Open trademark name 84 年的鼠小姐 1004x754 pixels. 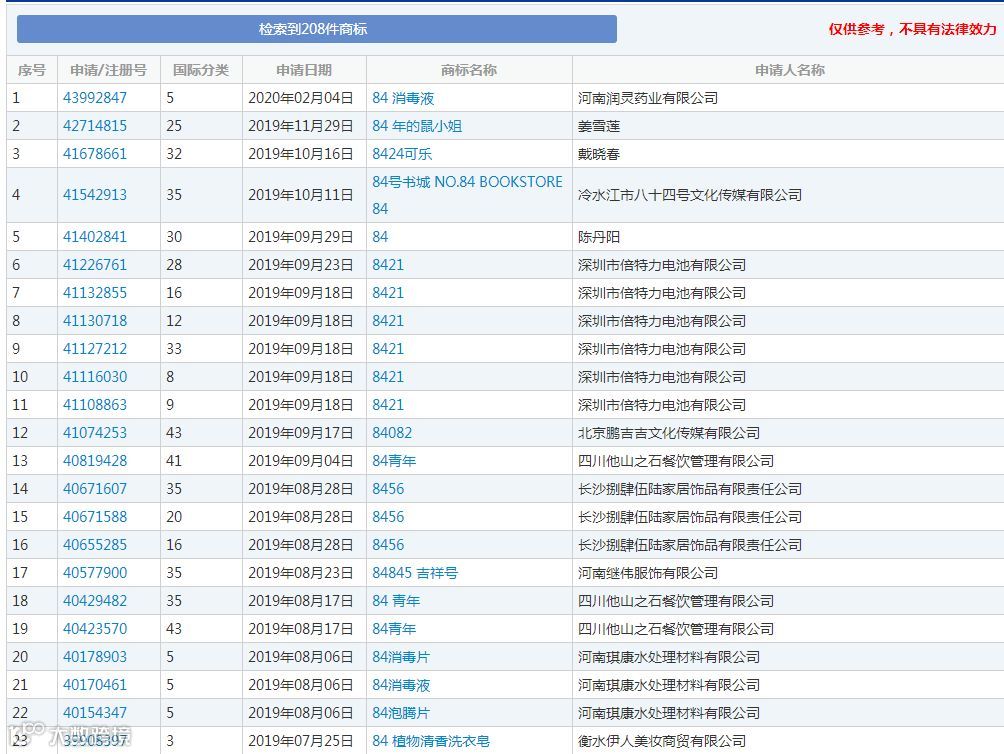tap(417, 126)
